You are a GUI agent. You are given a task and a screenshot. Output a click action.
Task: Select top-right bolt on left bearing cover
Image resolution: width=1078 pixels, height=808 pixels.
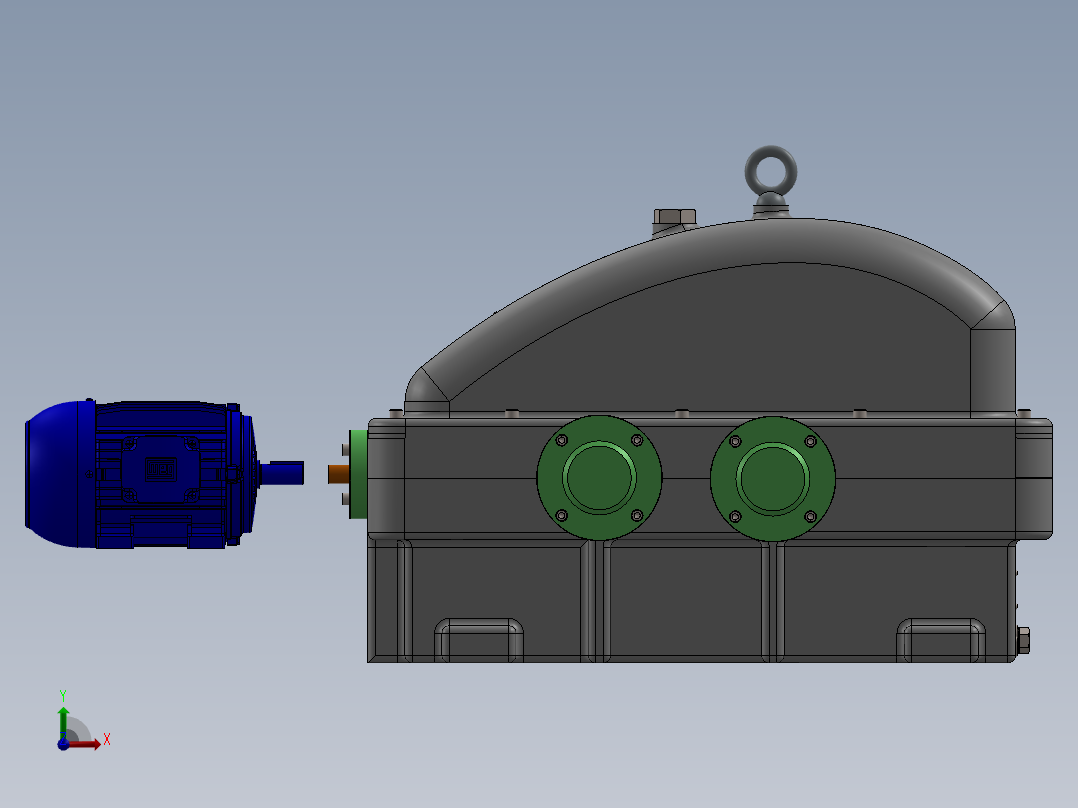click(x=637, y=440)
